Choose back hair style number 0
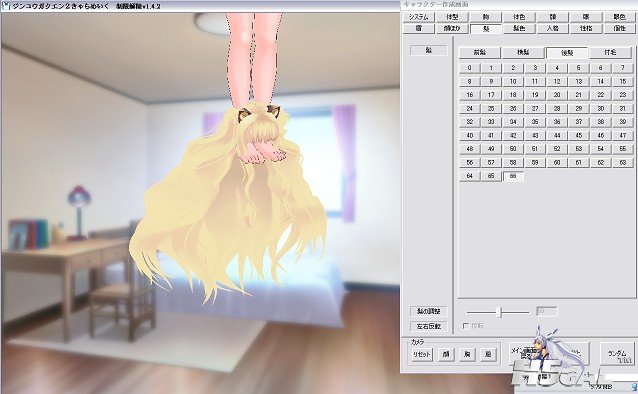The height and width of the screenshot is (394, 638). pos(470,68)
